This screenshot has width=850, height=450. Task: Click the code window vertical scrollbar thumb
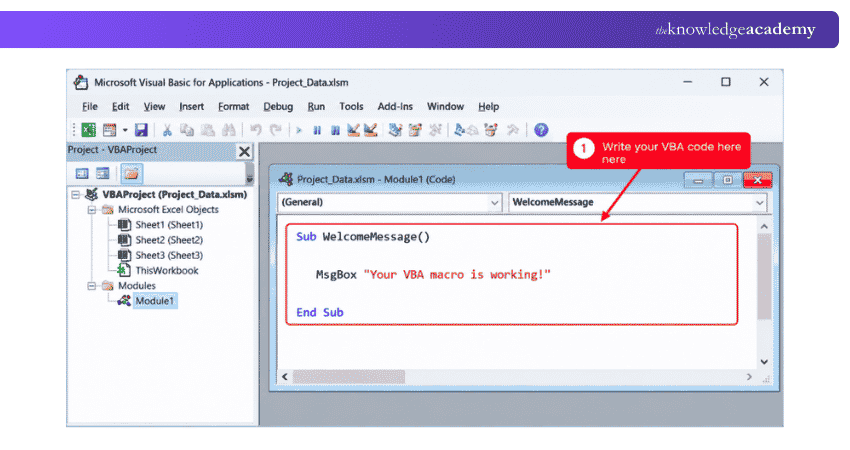click(764, 277)
